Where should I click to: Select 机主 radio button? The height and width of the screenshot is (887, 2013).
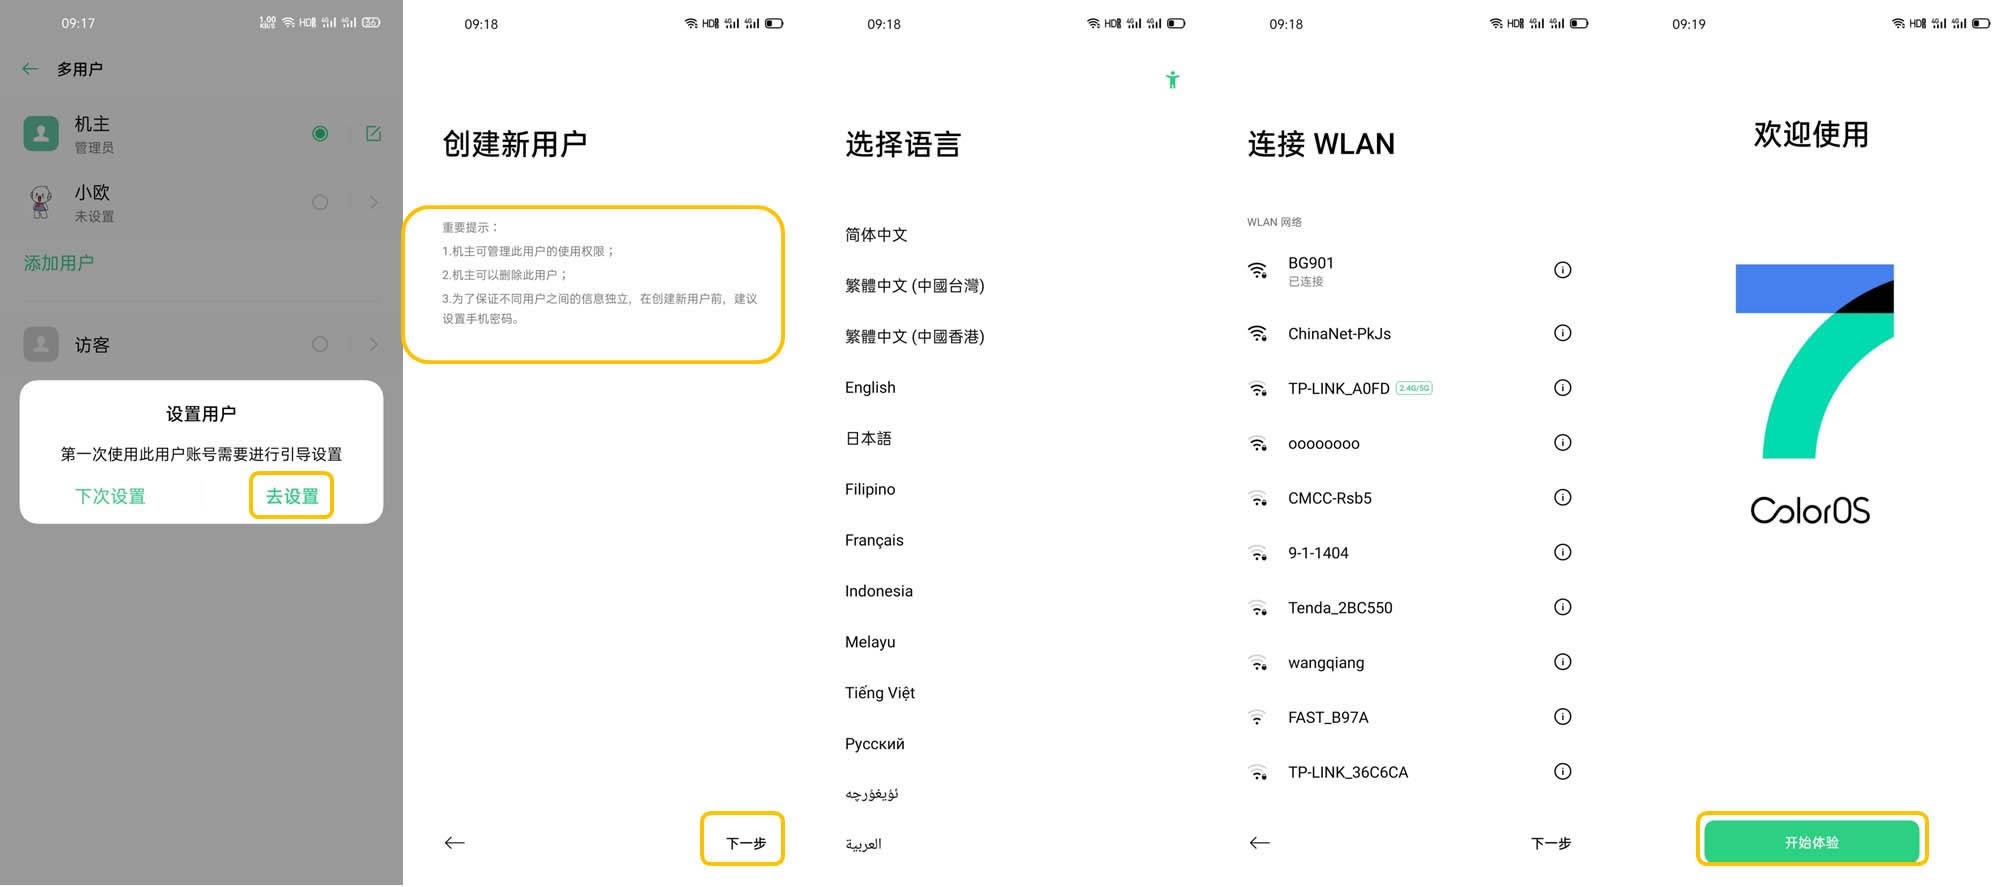point(320,133)
